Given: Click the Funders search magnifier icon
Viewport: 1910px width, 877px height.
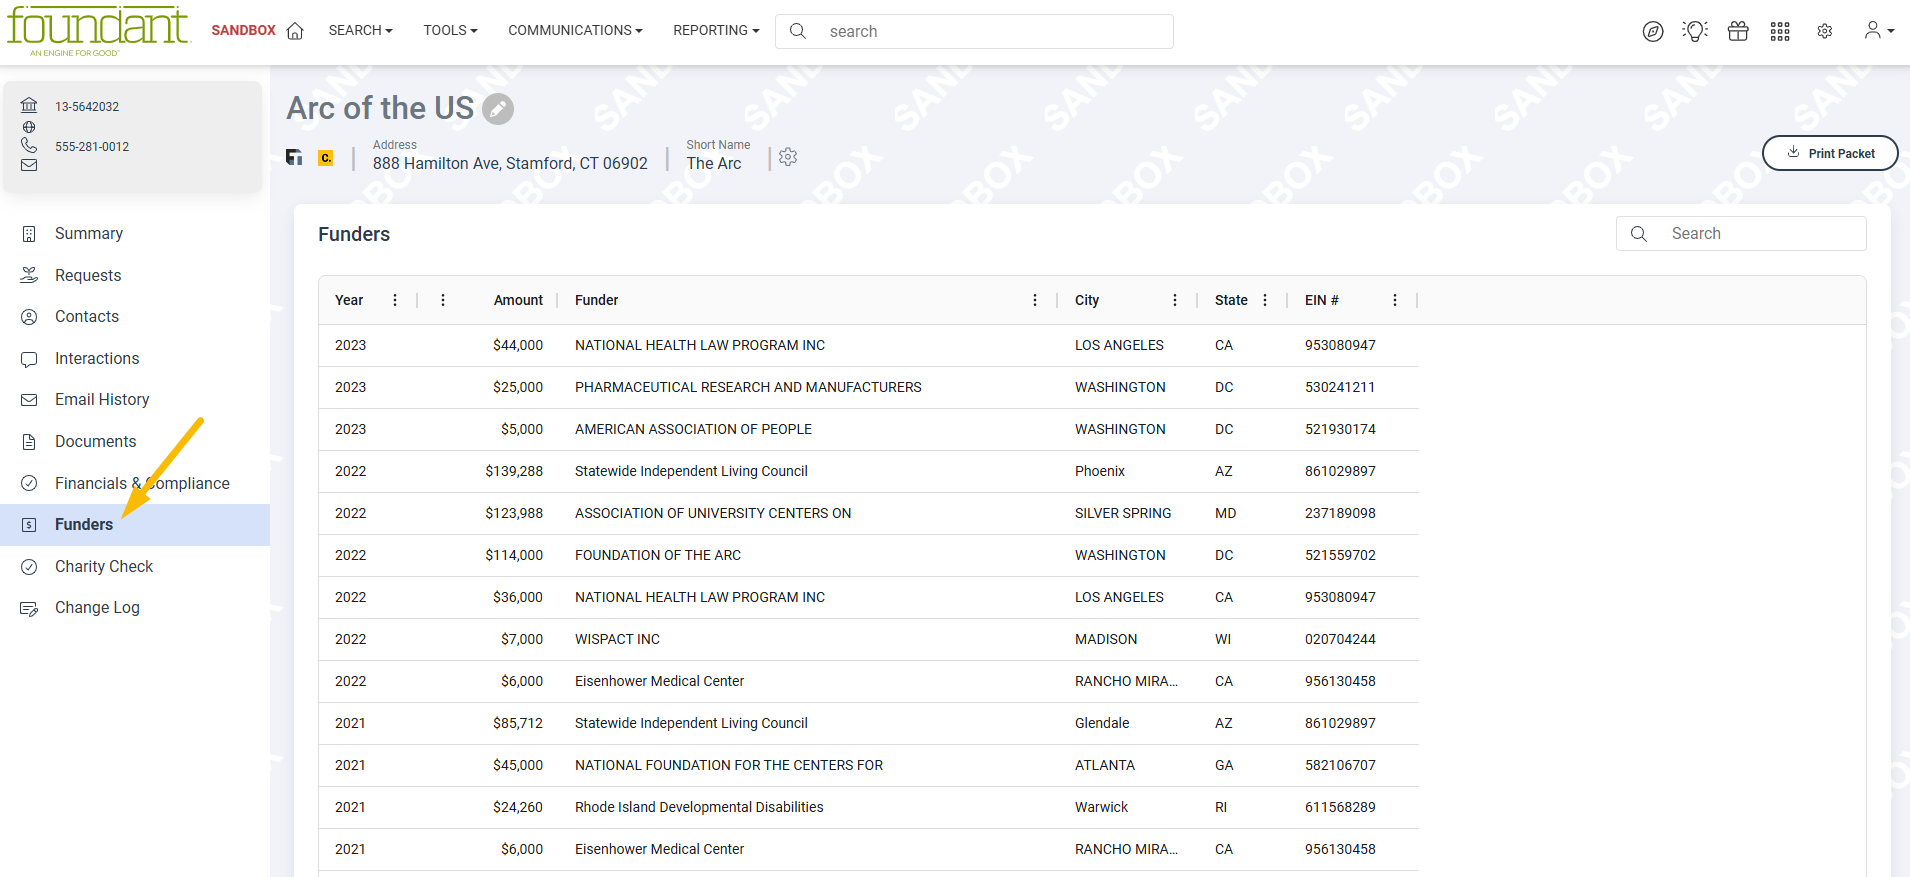Looking at the screenshot, I should pyautogui.click(x=1639, y=234).
